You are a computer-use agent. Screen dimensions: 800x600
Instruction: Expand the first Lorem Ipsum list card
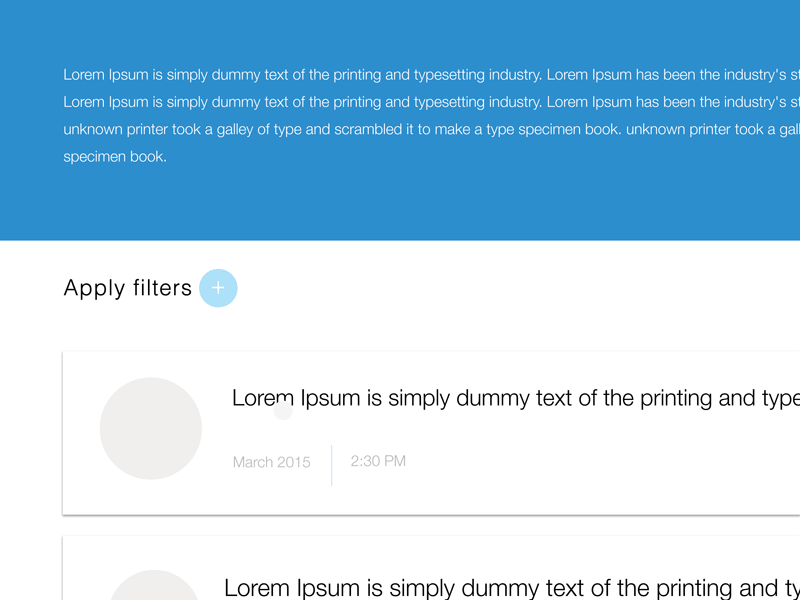(x=430, y=430)
